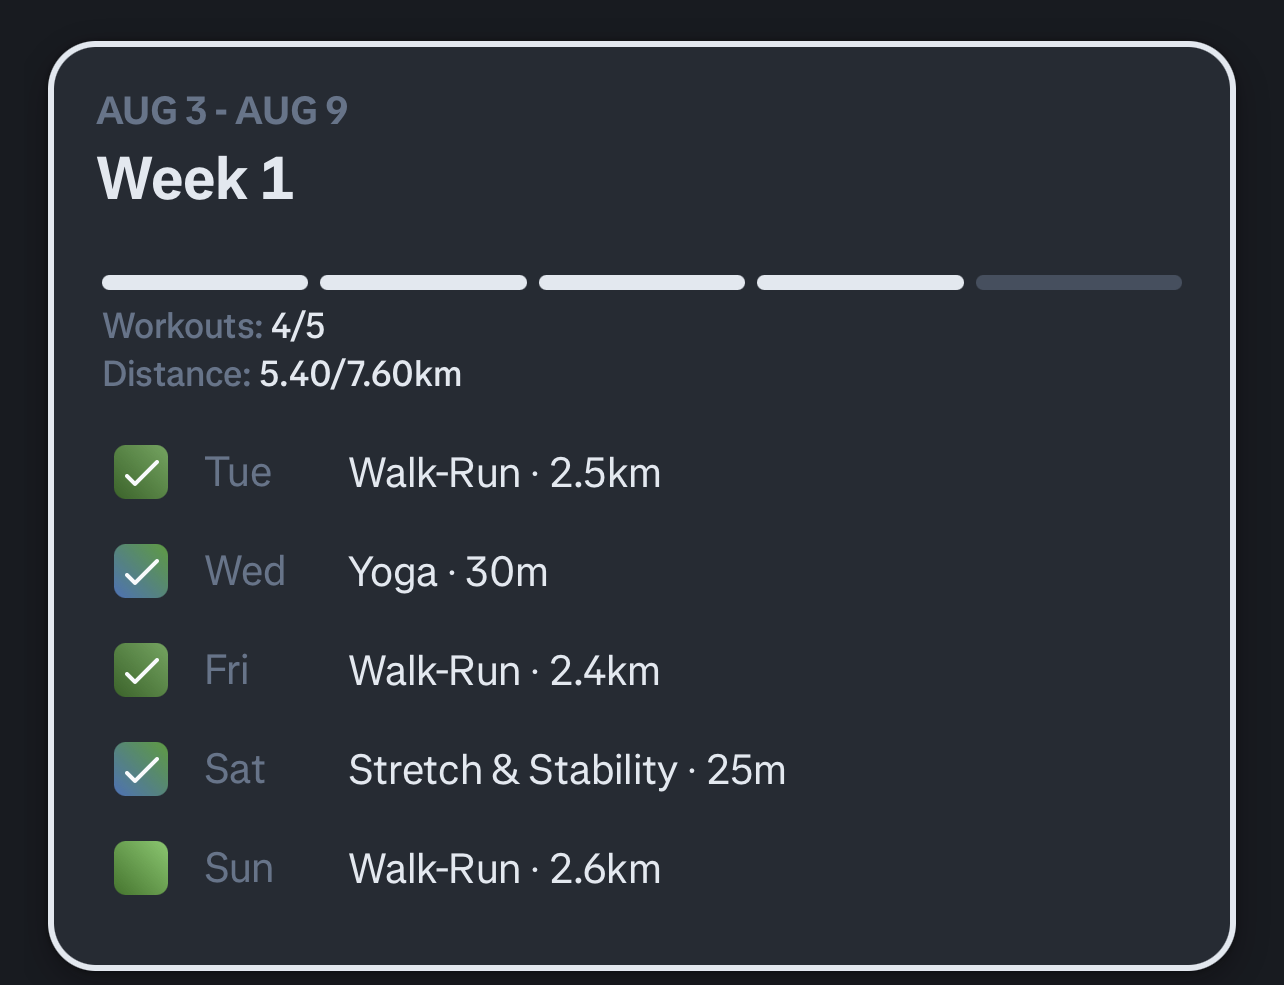Open the Walk-Run · 2.4km workout
Viewport: 1284px width, 985px height.
tap(505, 671)
